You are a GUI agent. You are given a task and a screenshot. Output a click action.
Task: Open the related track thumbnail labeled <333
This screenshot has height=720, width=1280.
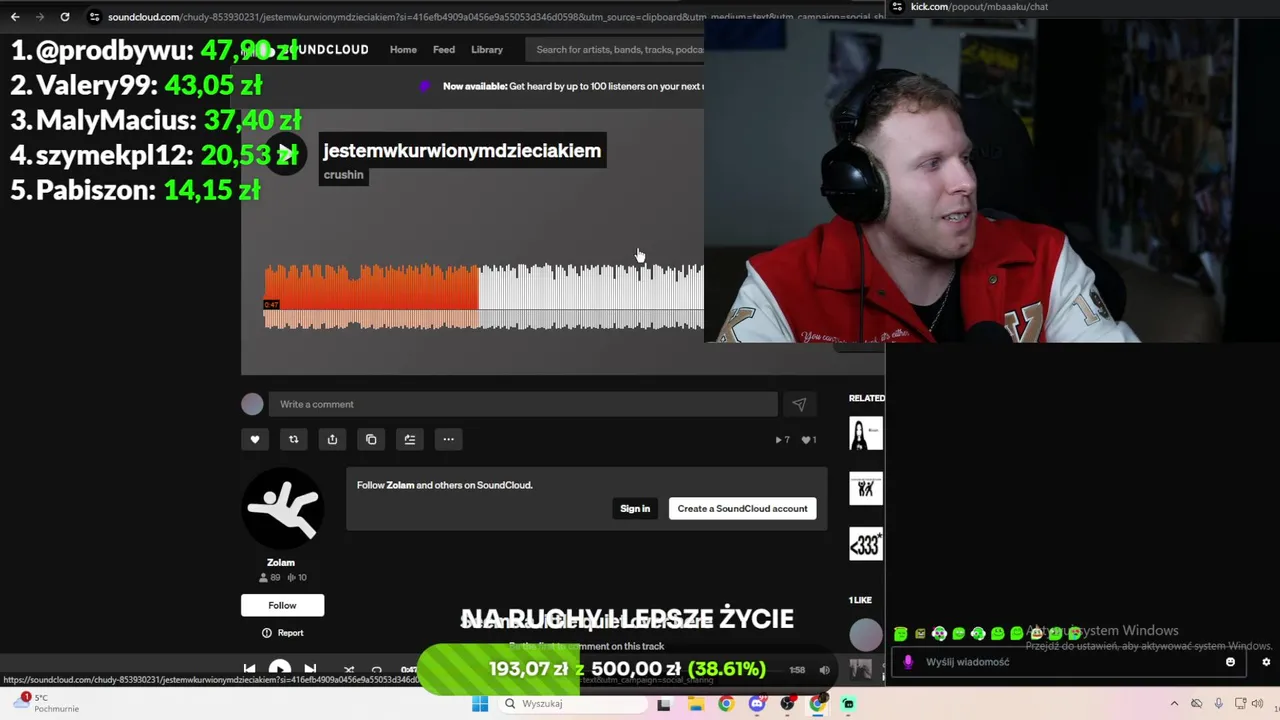click(866, 544)
